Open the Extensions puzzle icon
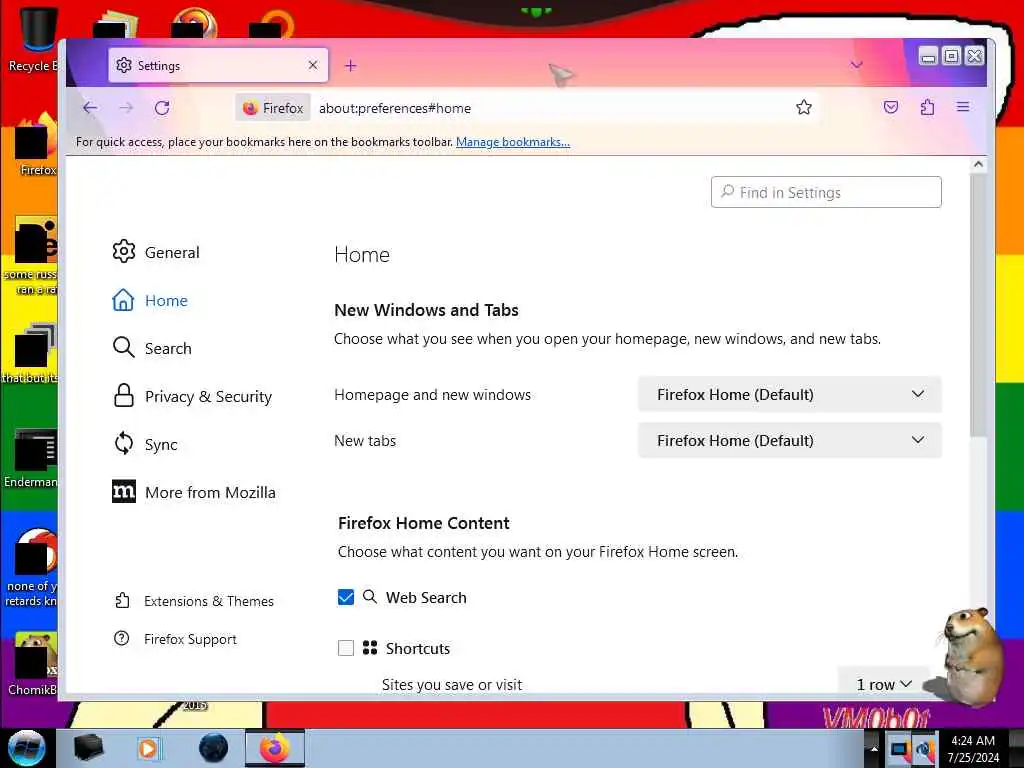This screenshot has height=768, width=1024. tap(927, 107)
